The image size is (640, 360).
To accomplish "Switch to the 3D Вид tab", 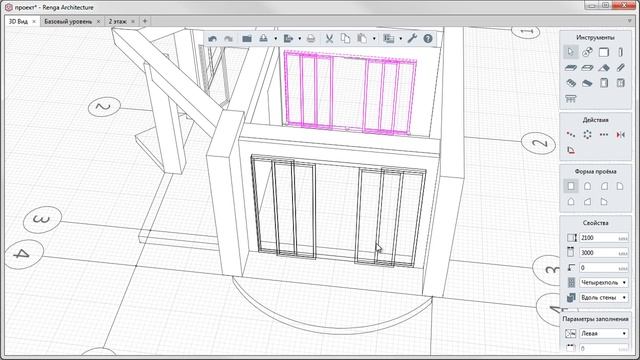I will 18,21.
